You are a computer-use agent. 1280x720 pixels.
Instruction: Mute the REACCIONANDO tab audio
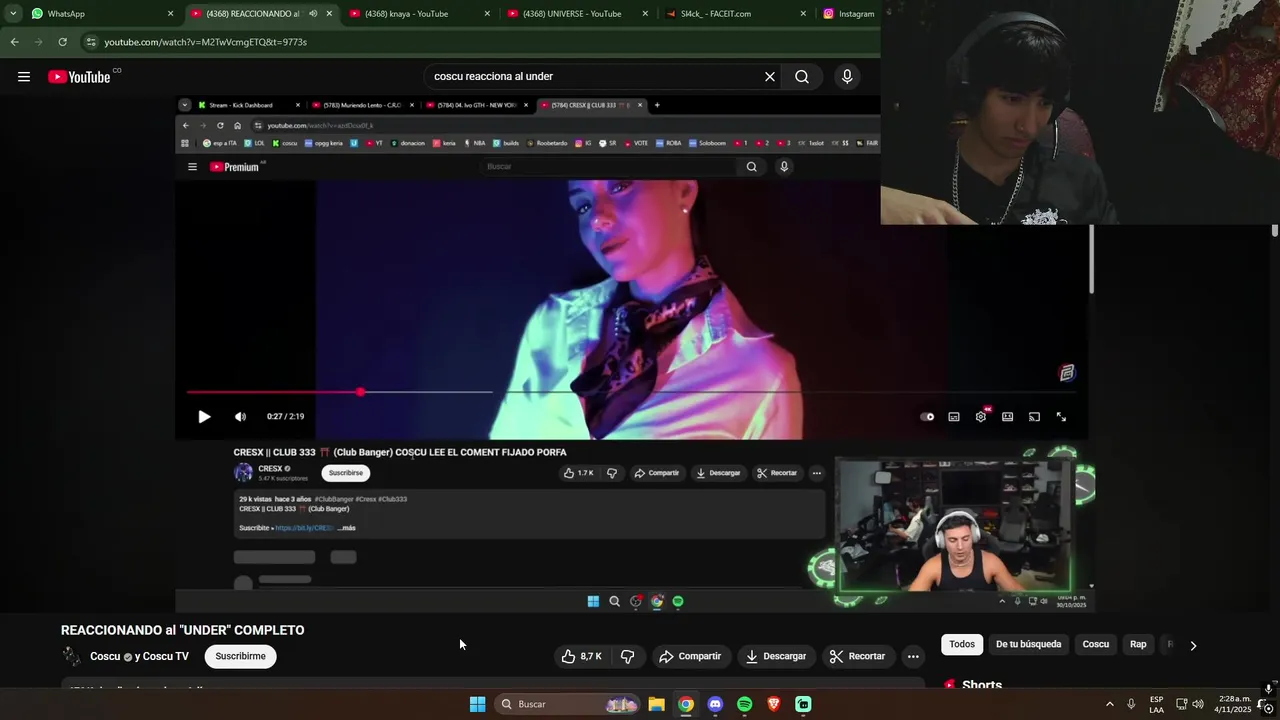313,14
